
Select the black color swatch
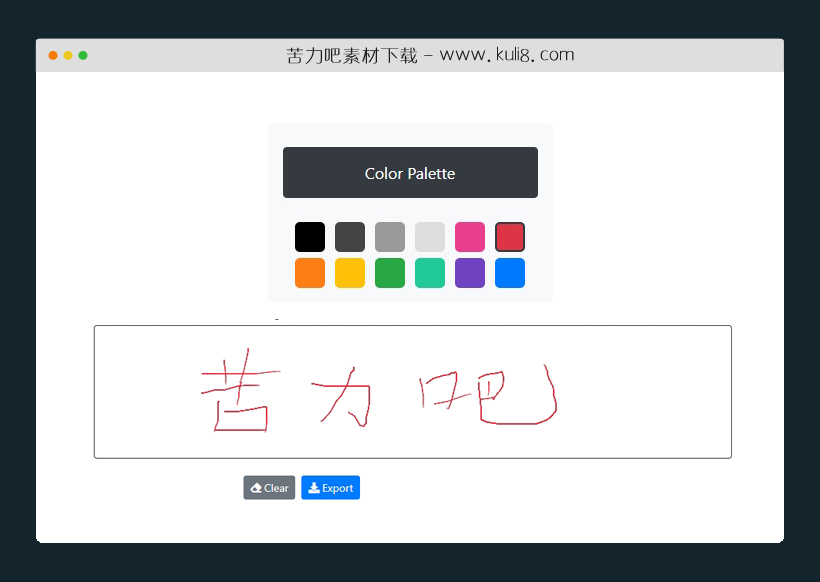pos(310,236)
